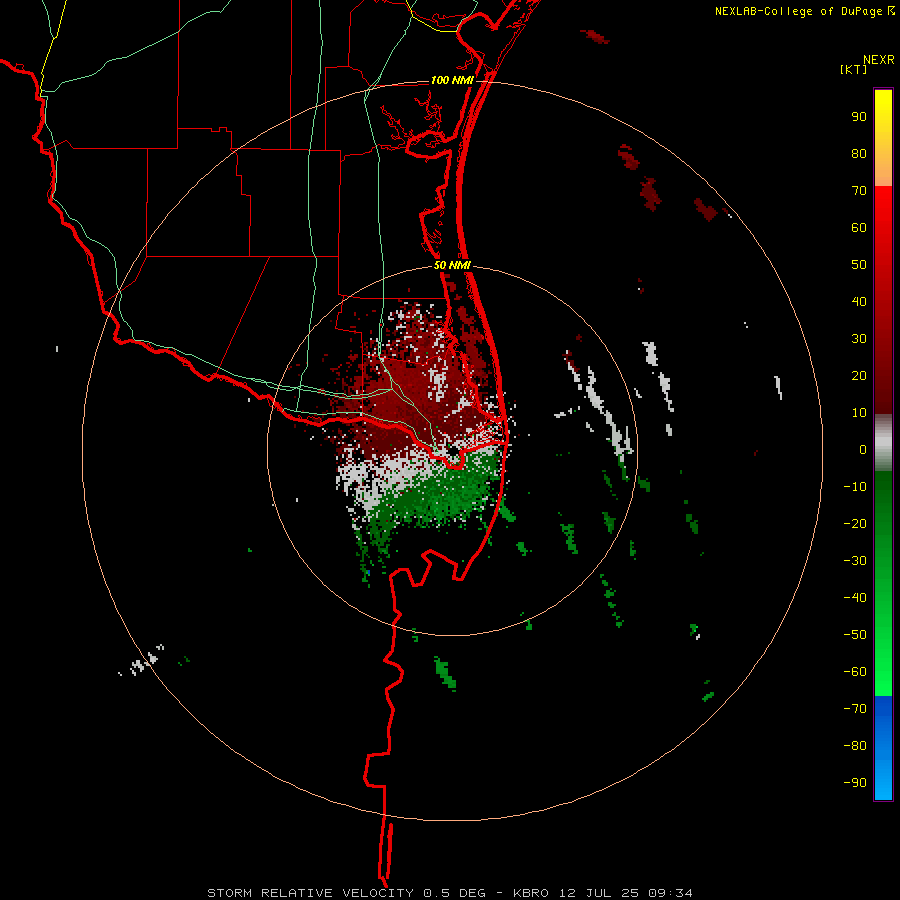Click the KBRO station identifier in caption
900x900 pixels.
coord(532,893)
